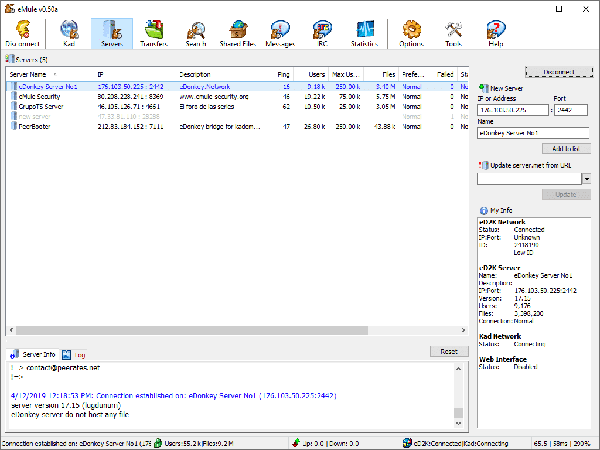This screenshot has height=450, width=600.
Task: Open the Options dialog
Action: 411,33
